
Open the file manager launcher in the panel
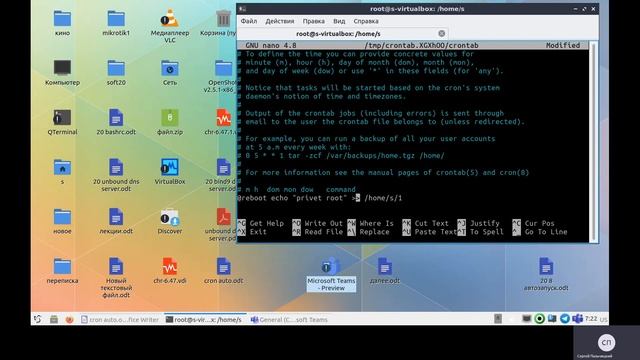click(54, 320)
